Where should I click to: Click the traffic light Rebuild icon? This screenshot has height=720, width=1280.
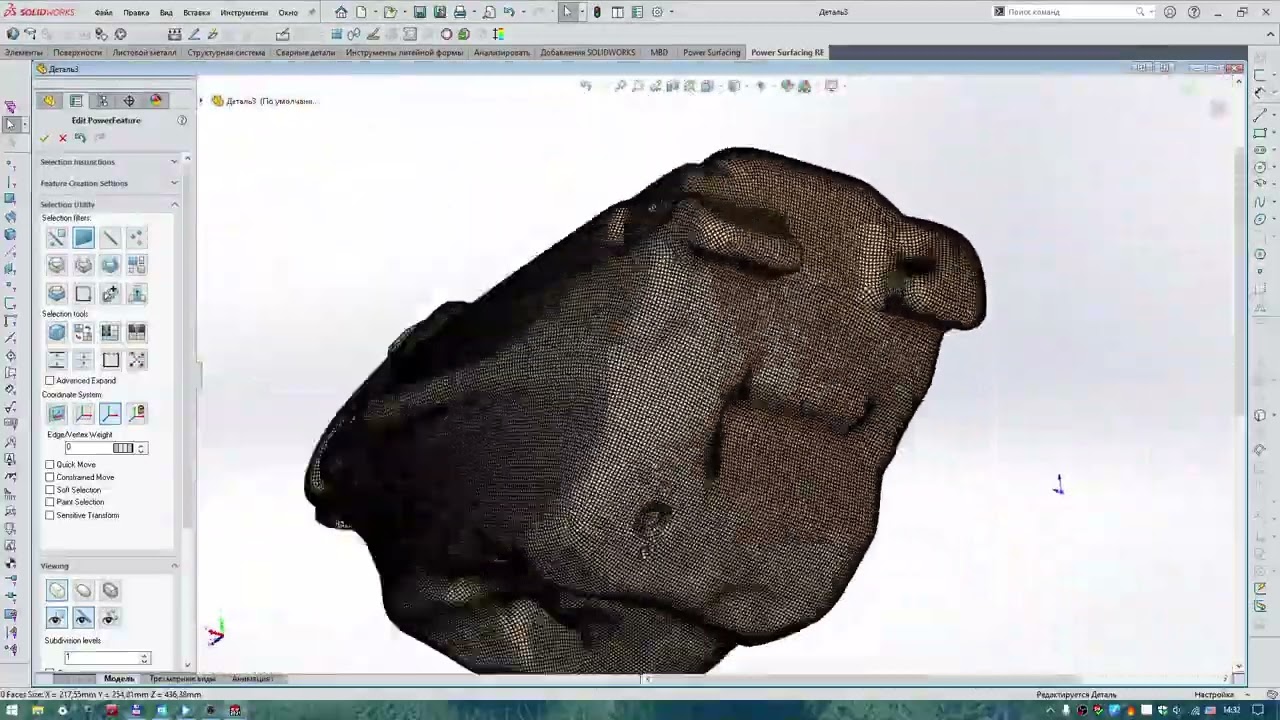coord(597,12)
